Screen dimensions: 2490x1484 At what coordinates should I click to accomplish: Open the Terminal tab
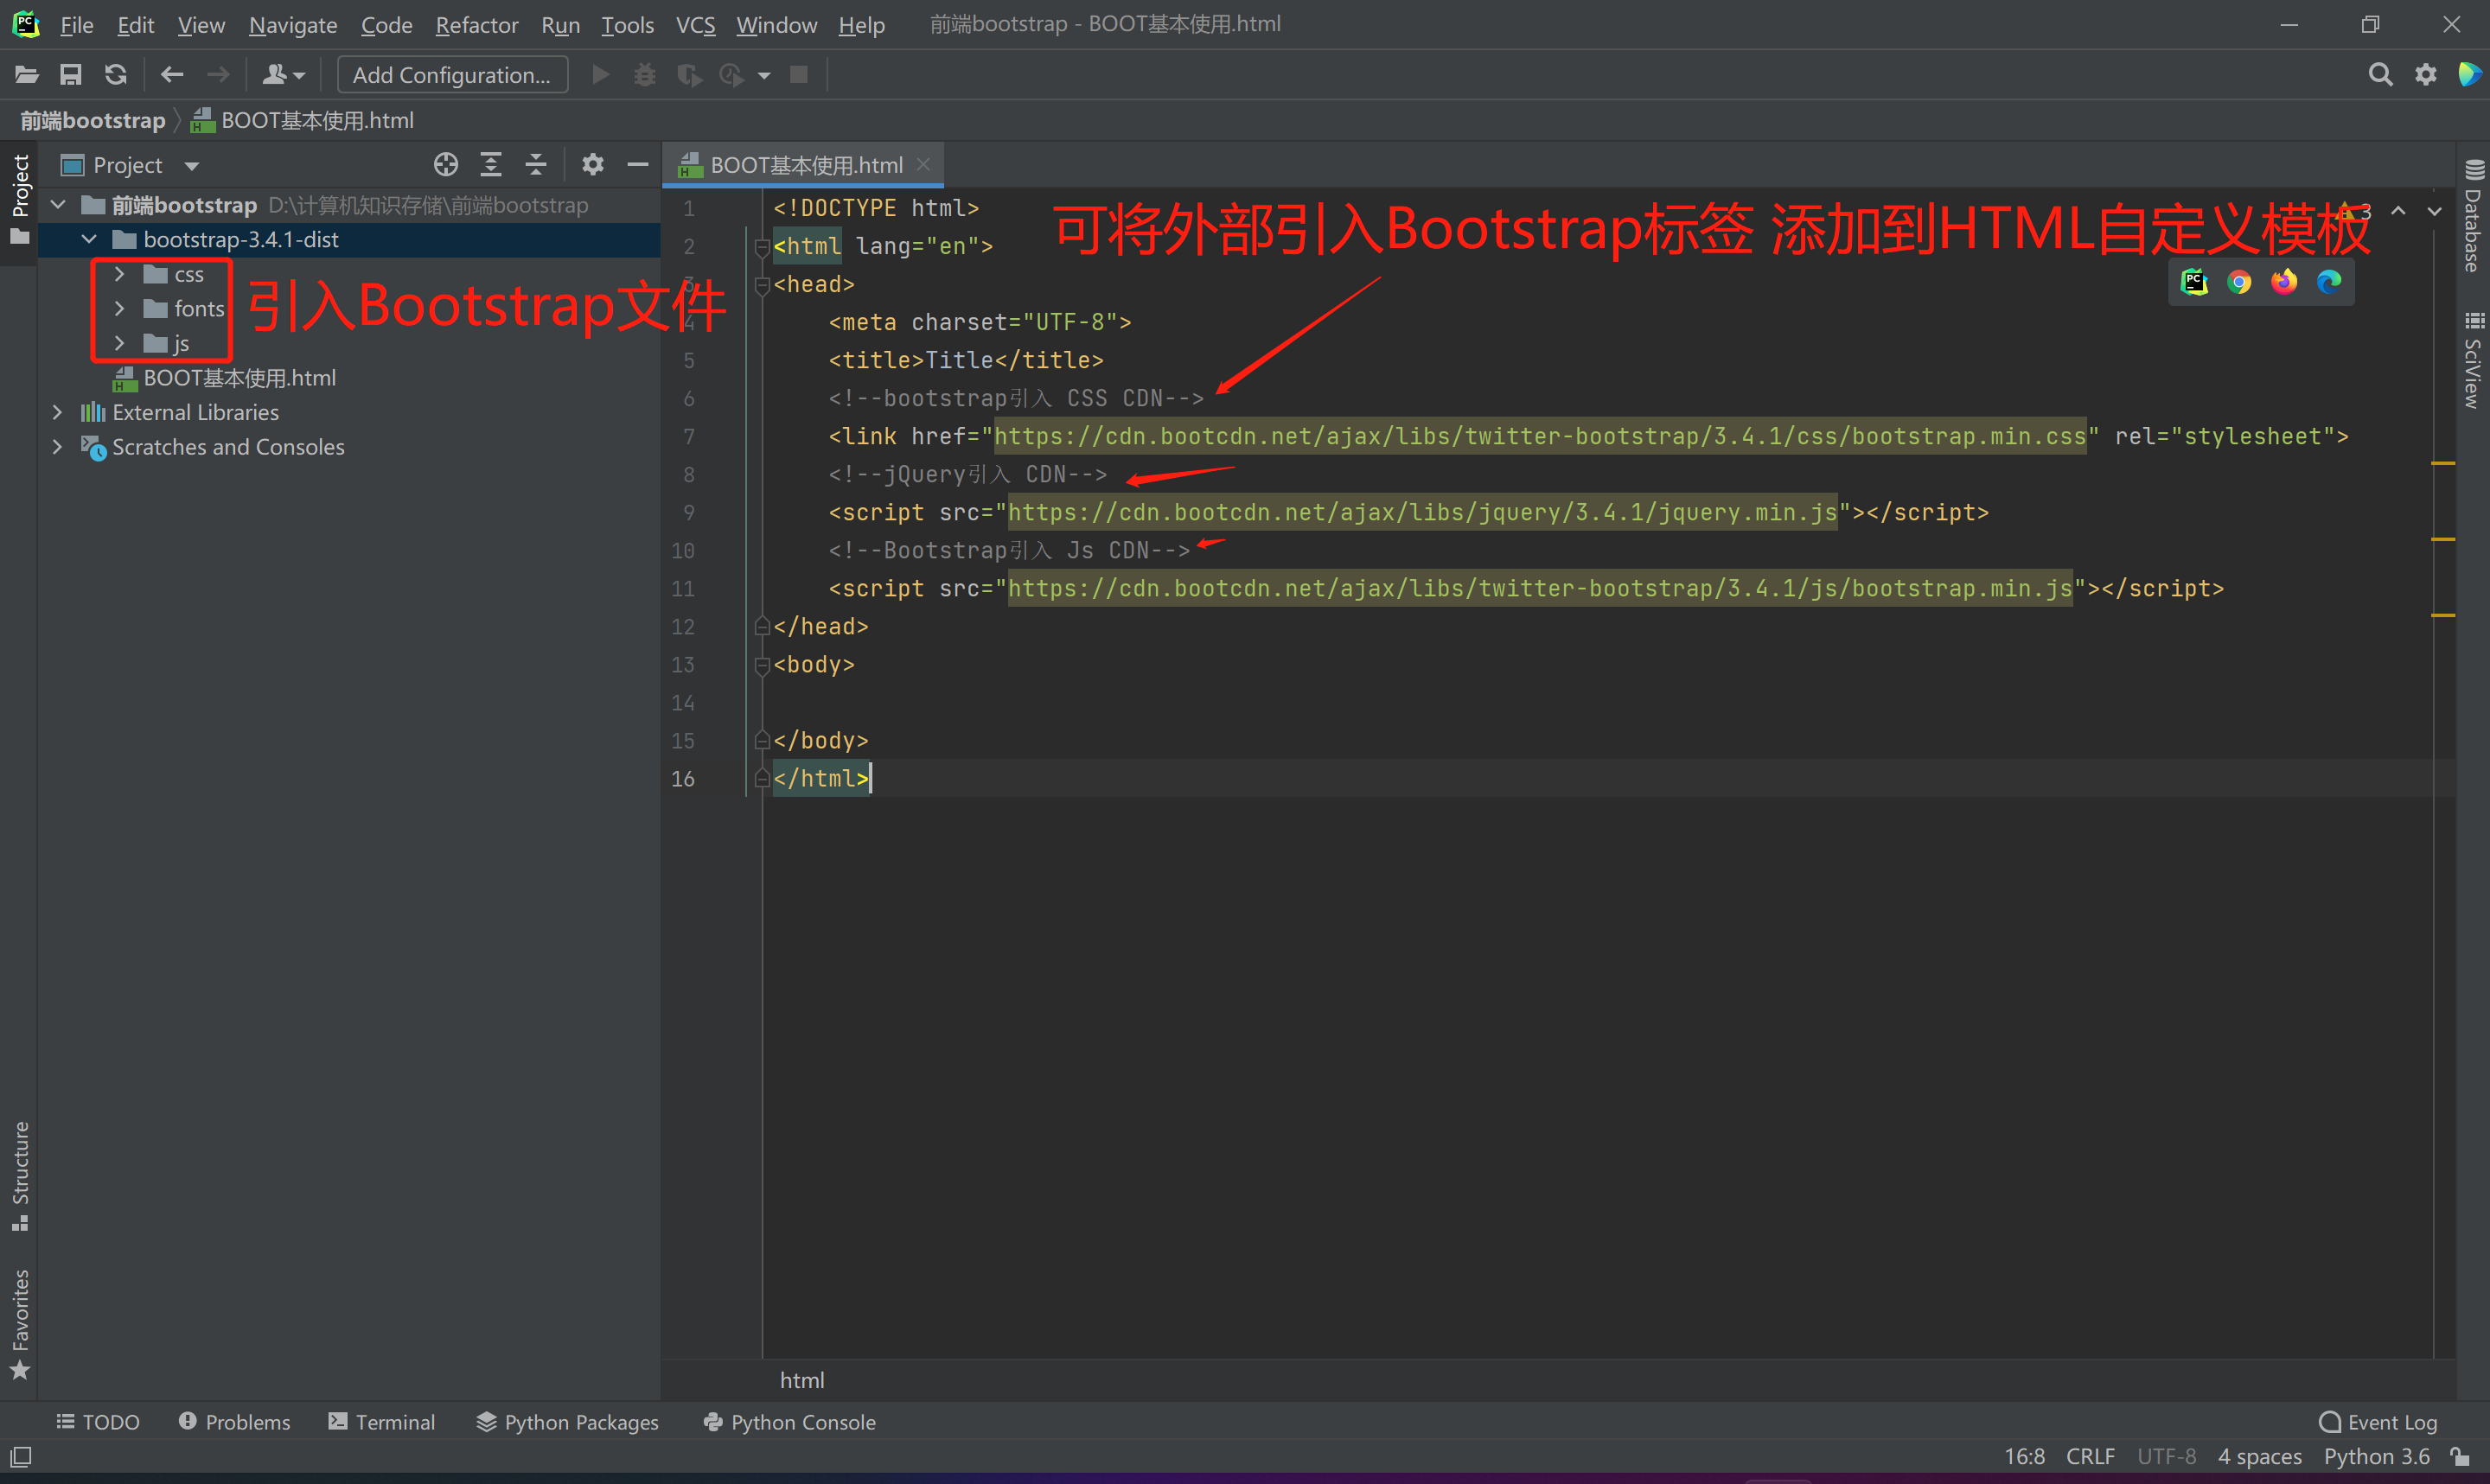pos(382,1421)
